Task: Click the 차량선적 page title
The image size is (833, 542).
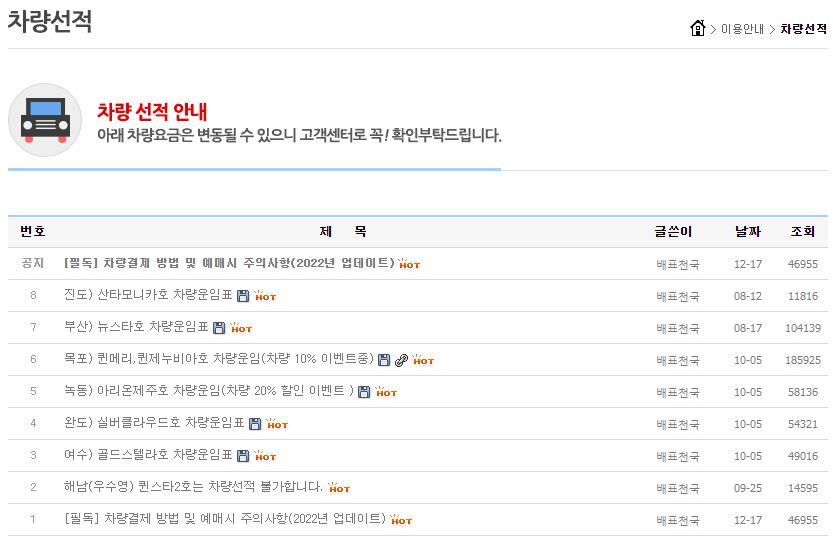Action: click(x=50, y=21)
